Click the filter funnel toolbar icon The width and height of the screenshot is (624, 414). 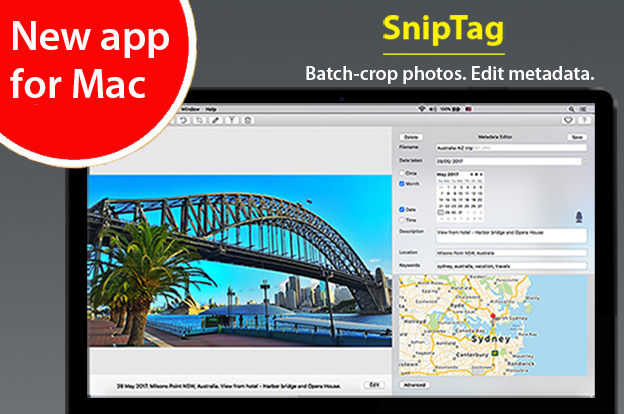click(x=231, y=120)
